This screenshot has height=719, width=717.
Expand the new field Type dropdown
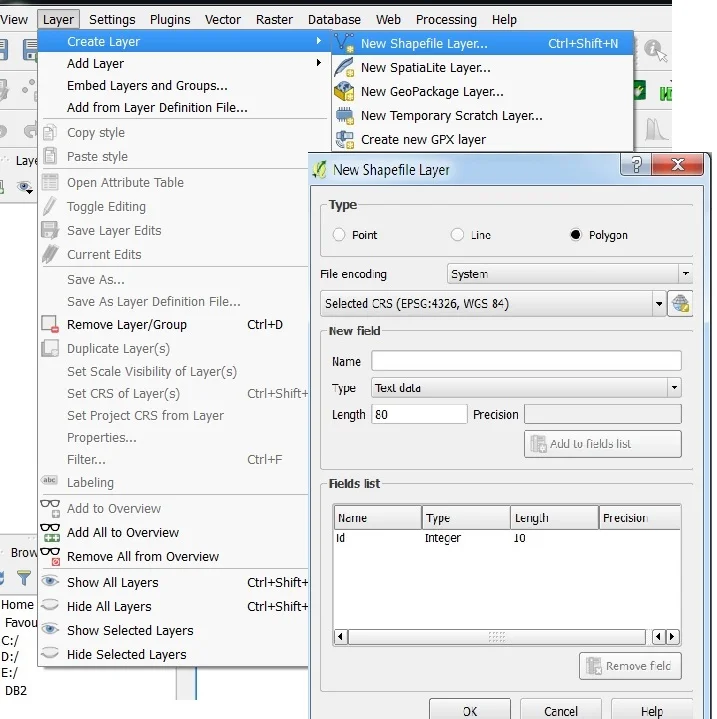tap(525, 387)
